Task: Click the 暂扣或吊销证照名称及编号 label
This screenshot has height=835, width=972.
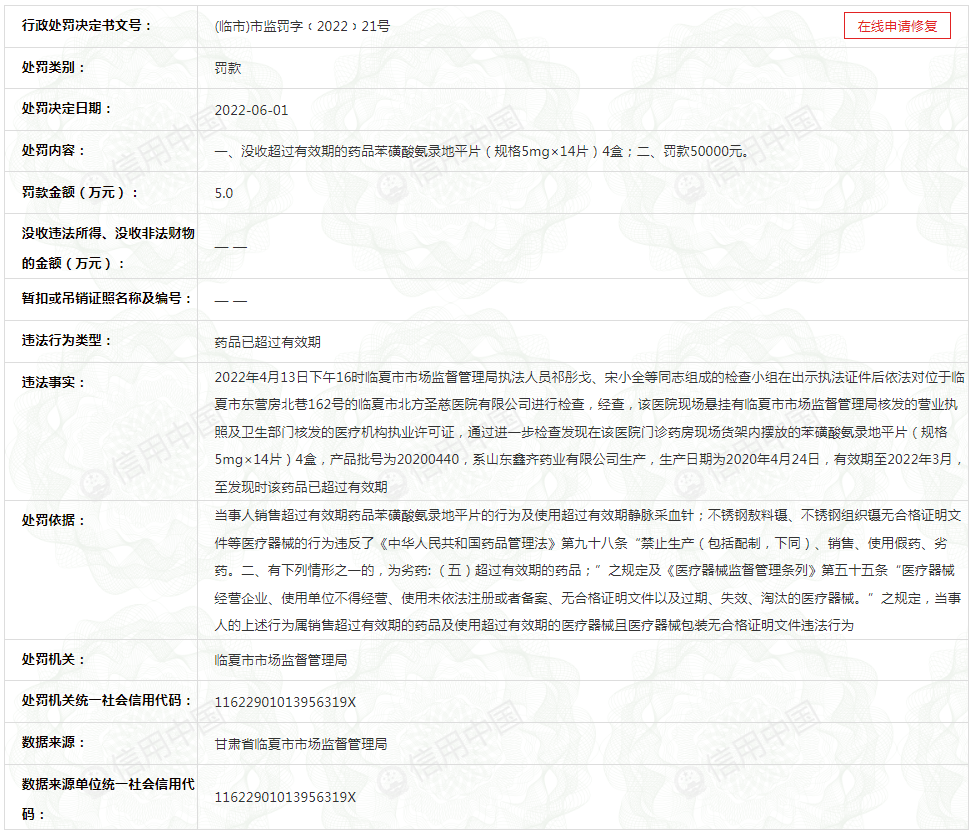Action: [107, 299]
